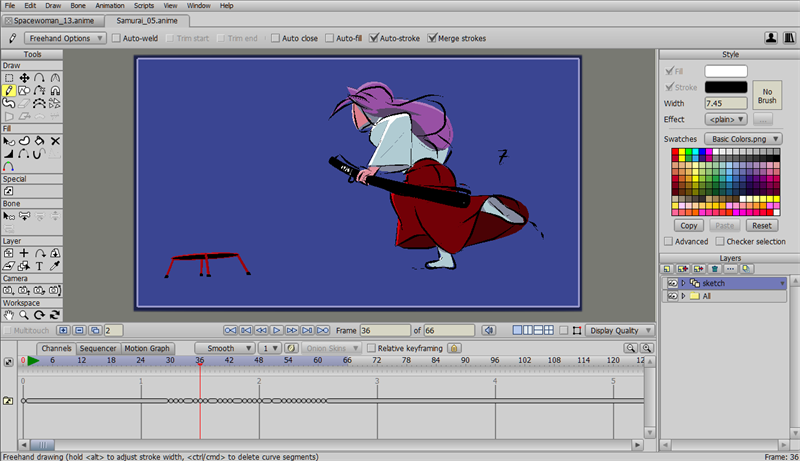Expand the All layer group
Viewport: 800px width, 461px height.
682,296
